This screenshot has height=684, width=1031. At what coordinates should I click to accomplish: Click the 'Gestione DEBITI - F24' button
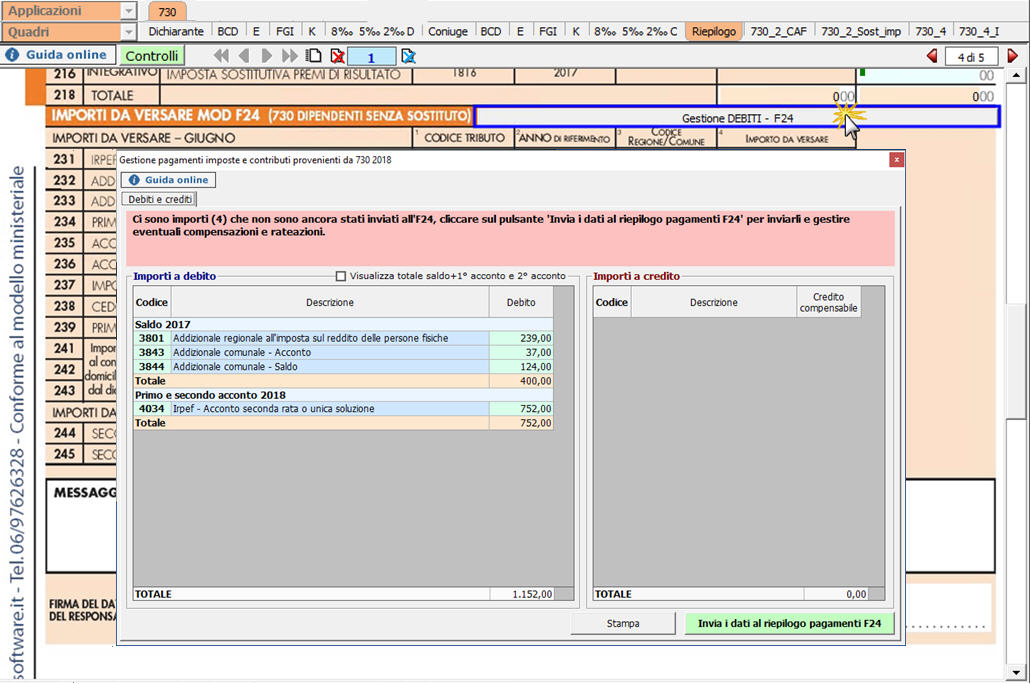737,118
